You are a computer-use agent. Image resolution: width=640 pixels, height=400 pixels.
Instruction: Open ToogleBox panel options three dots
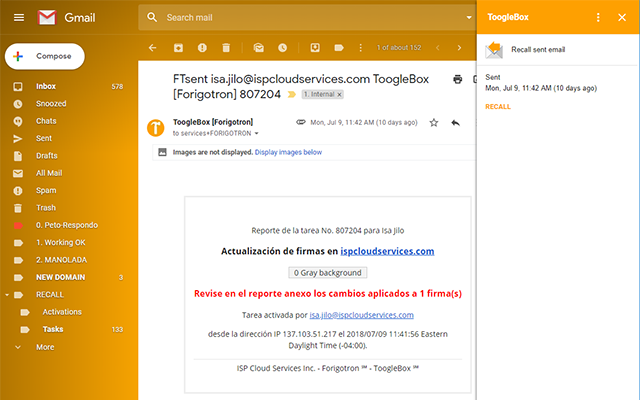point(598,17)
